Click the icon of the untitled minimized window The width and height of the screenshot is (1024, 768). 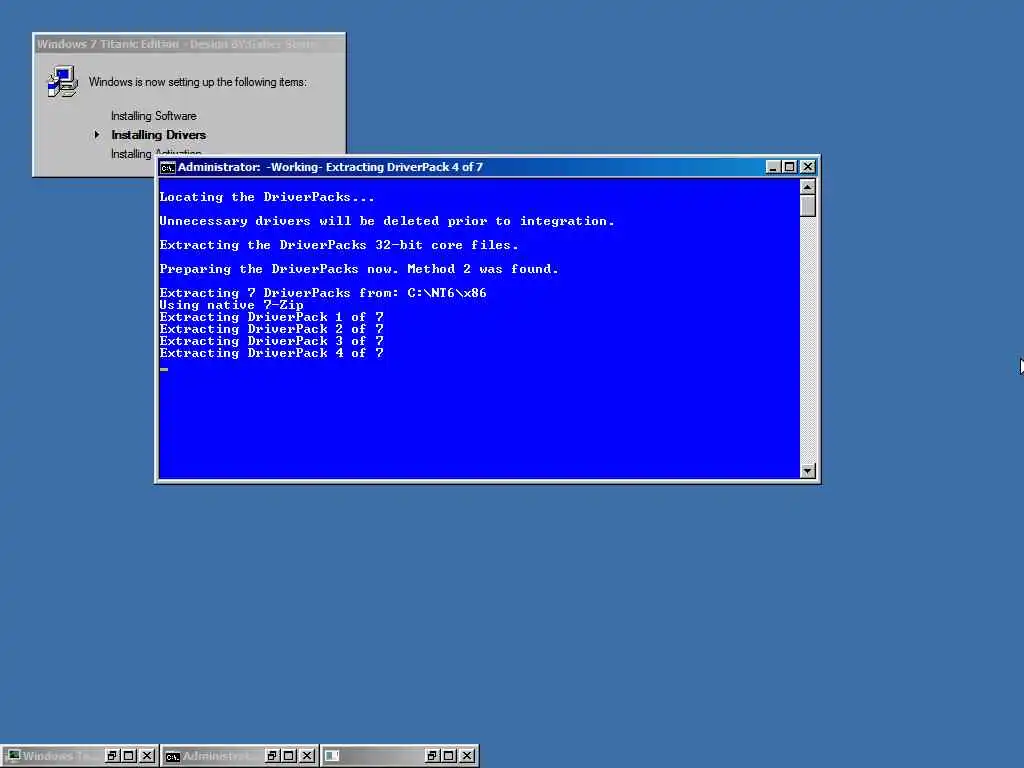click(x=332, y=756)
